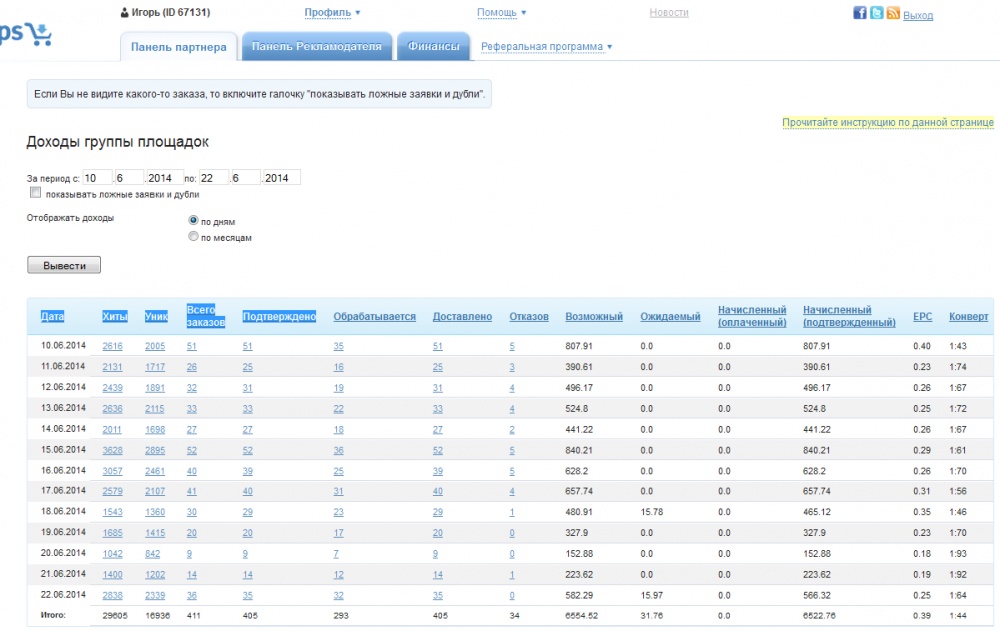Toggle показывать ложные заявки и дубли checkbox

35,193
